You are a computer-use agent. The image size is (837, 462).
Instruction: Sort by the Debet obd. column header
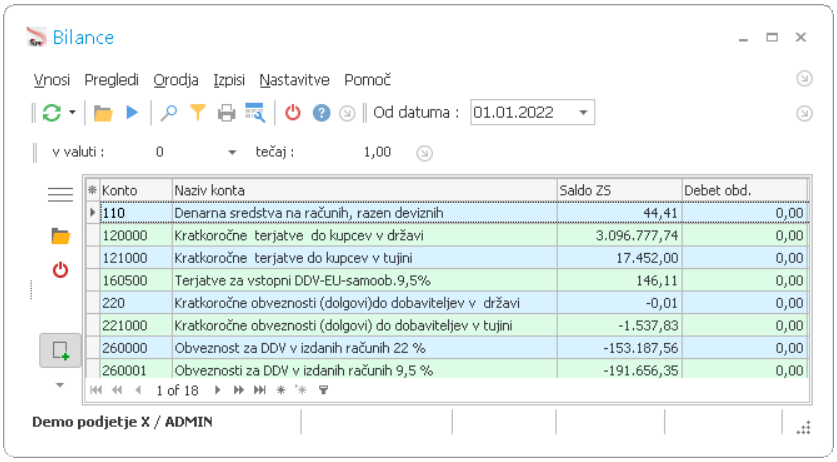coord(745,190)
